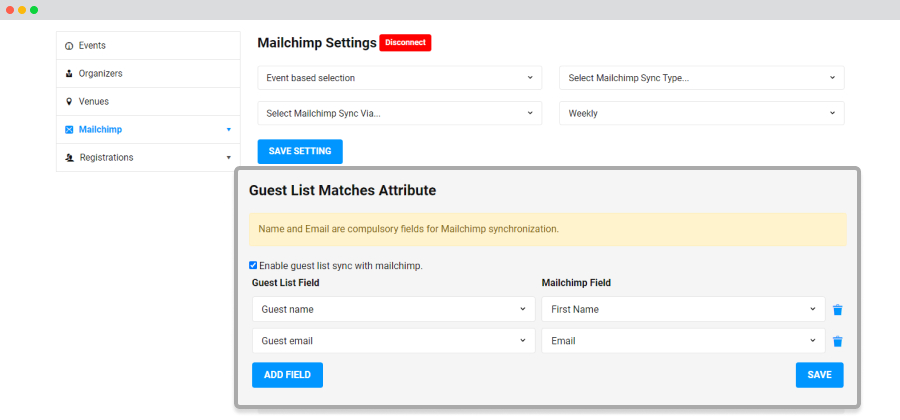Click the red Disconnect button
The image size is (900, 420).
click(405, 43)
